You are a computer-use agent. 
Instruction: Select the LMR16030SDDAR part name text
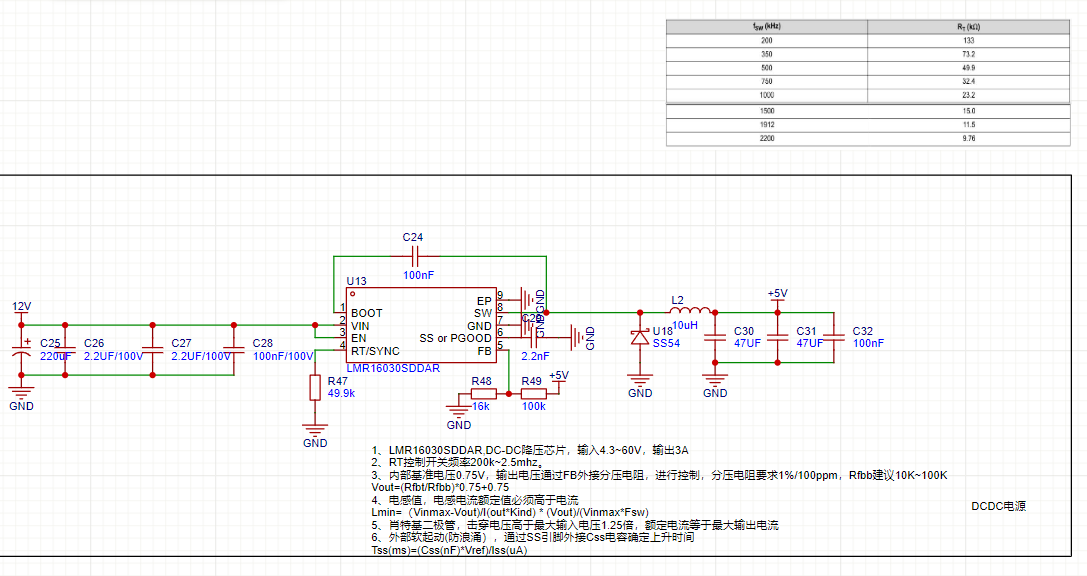tap(393, 368)
